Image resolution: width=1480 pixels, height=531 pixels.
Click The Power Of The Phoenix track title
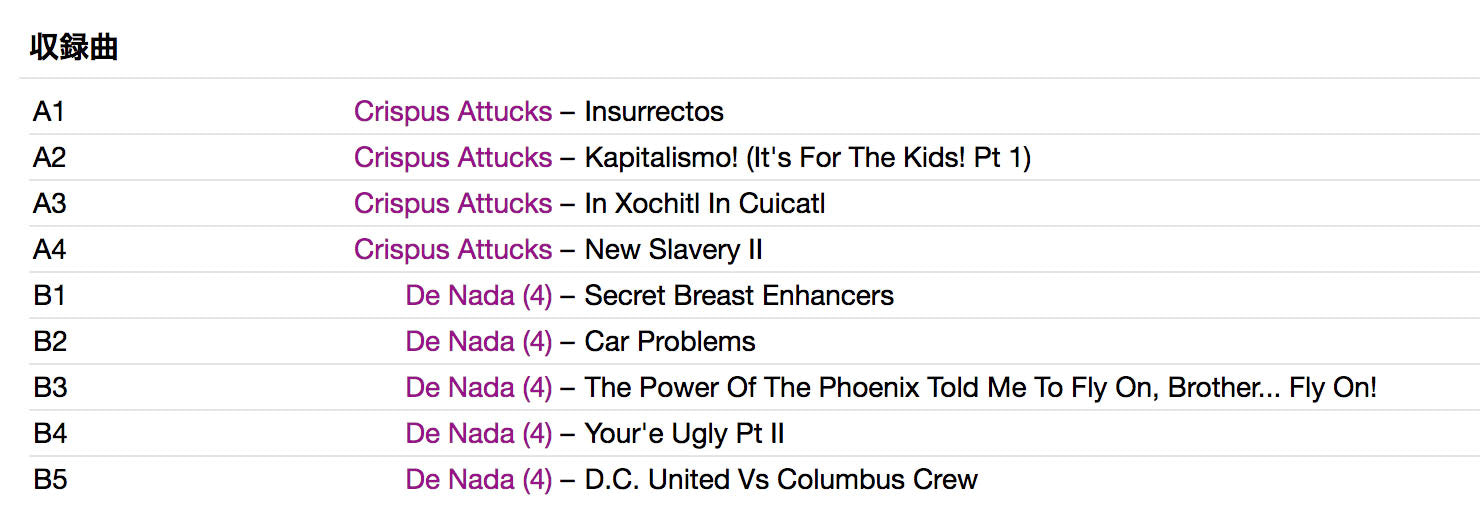tap(980, 387)
